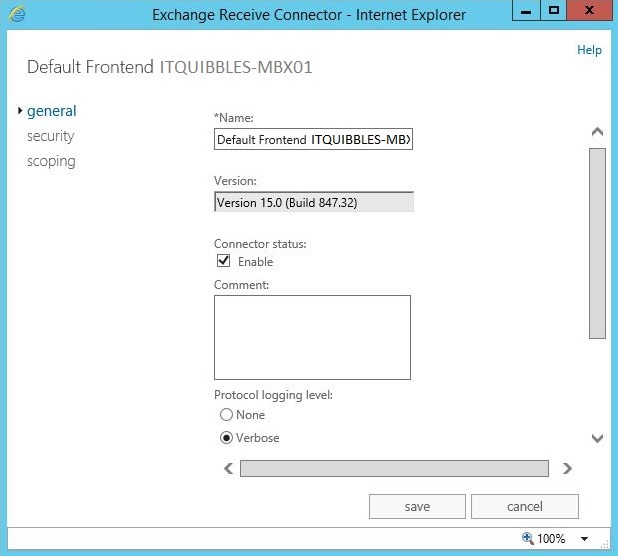Screen dimensions: 618x556
Task: Open the general tab
Action: pos(52,112)
